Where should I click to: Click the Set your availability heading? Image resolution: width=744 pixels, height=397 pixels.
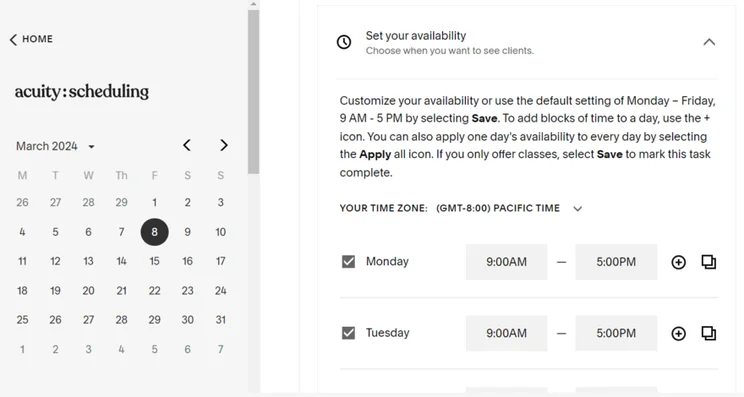pyautogui.click(x=416, y=36)
